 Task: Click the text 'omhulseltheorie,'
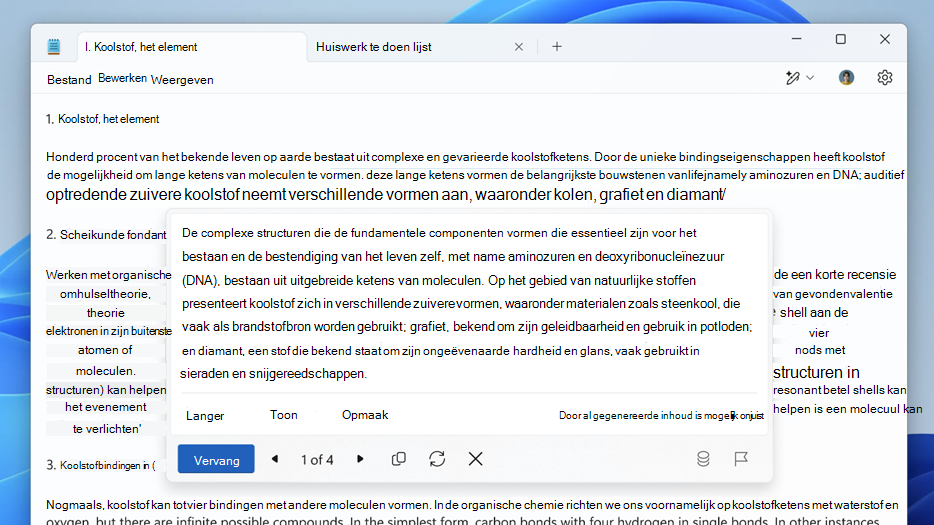[x=105, y=294]
